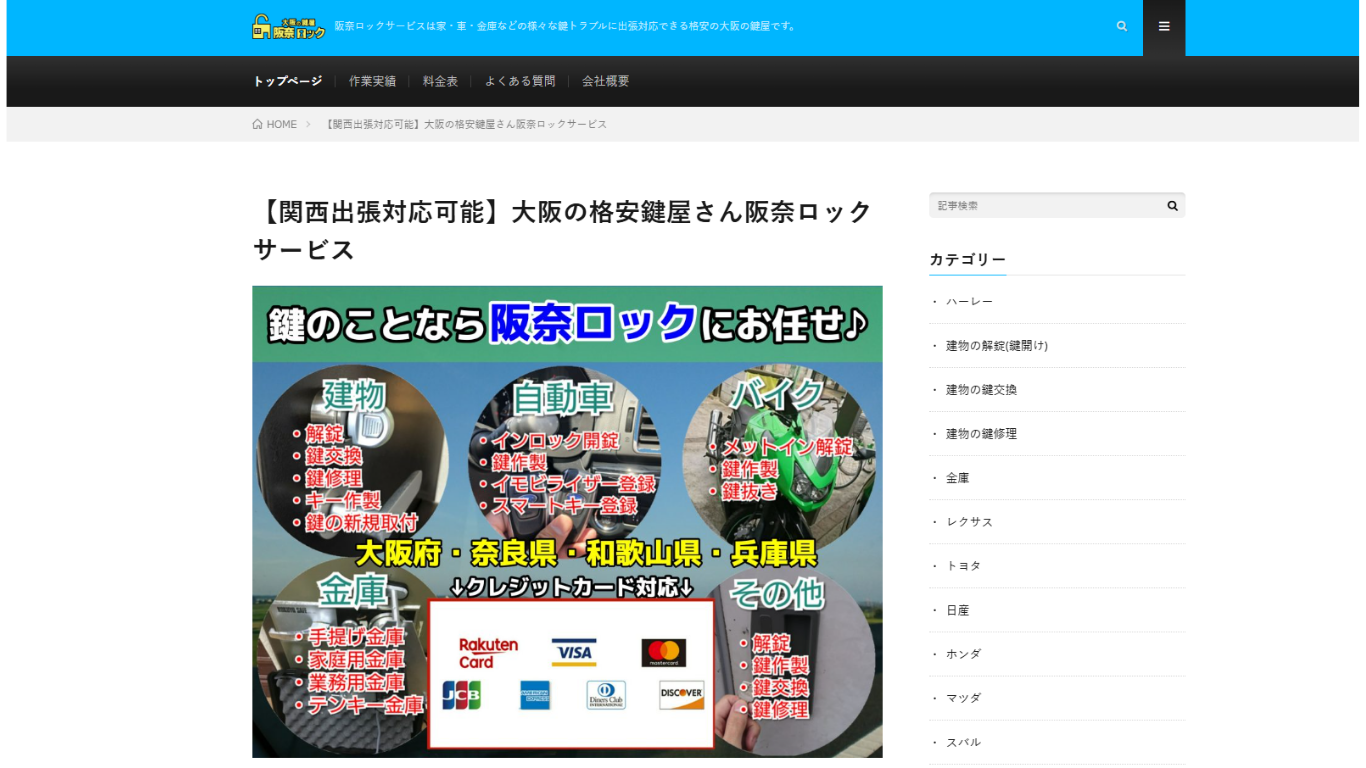Select the レクサス category

(x=969, y=522)
